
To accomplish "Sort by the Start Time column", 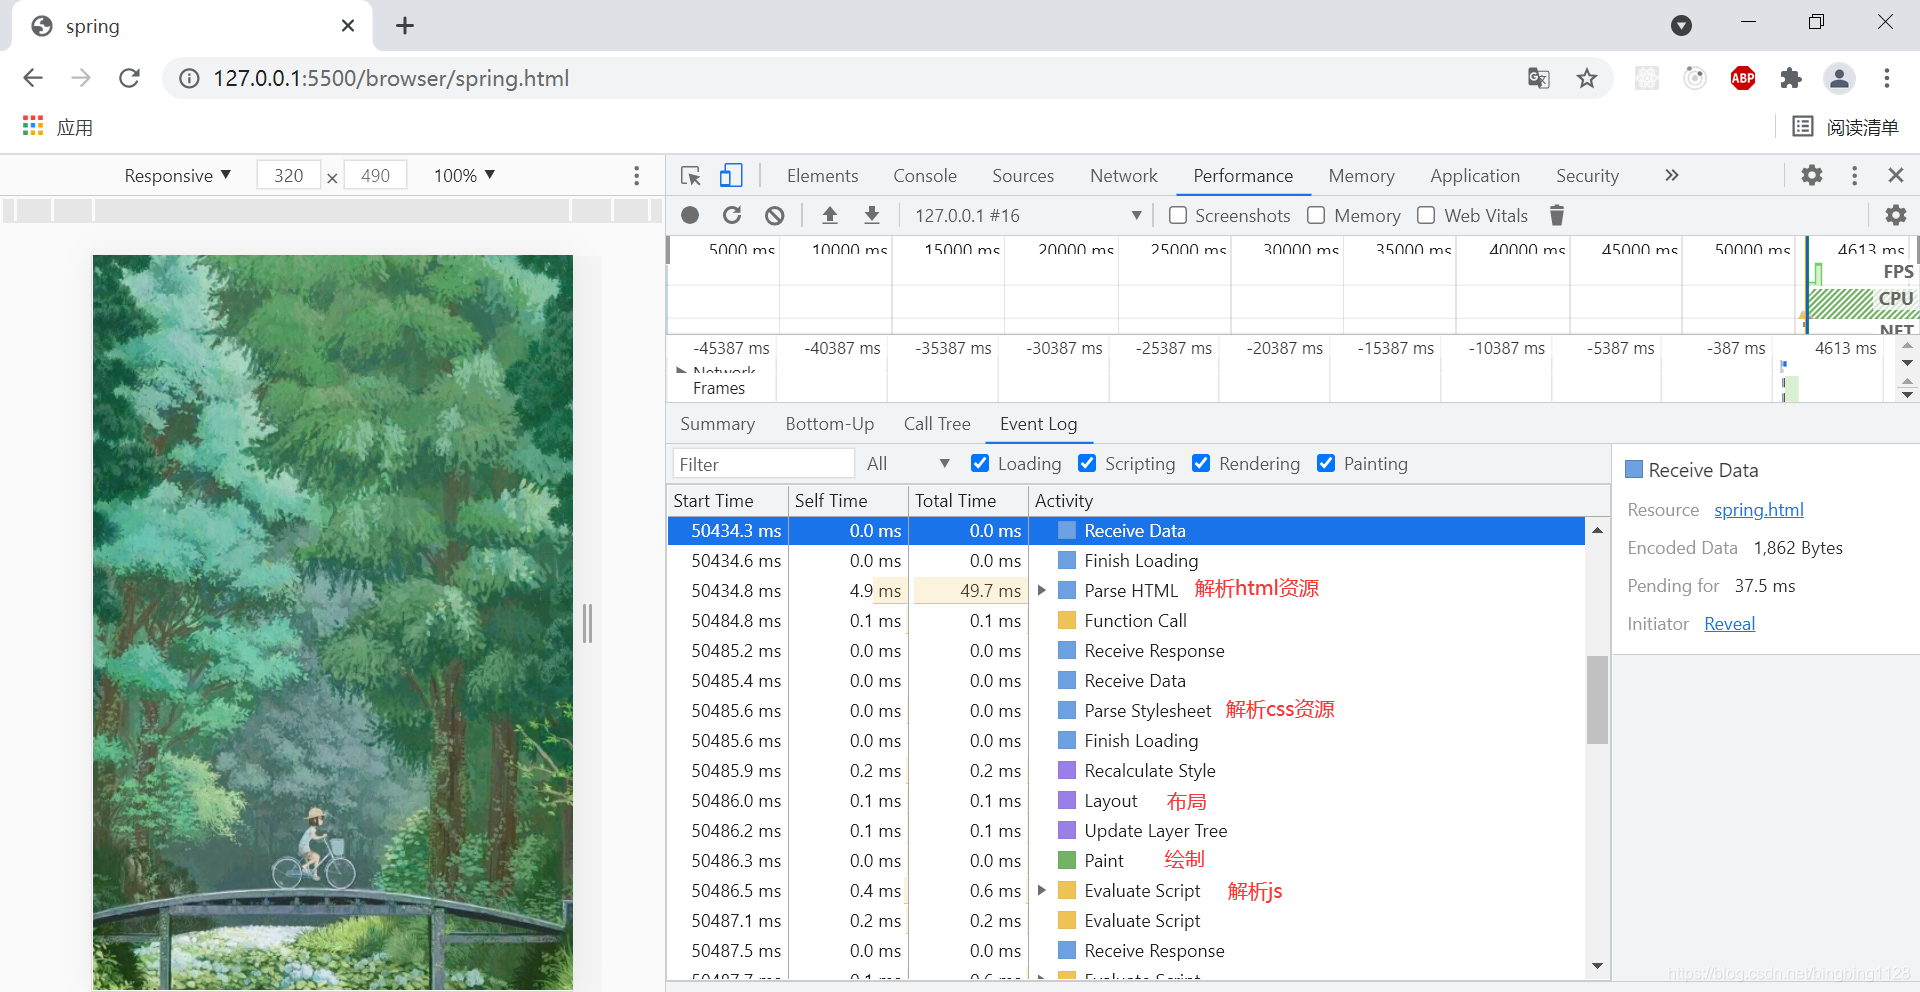I will coord(727,500).
